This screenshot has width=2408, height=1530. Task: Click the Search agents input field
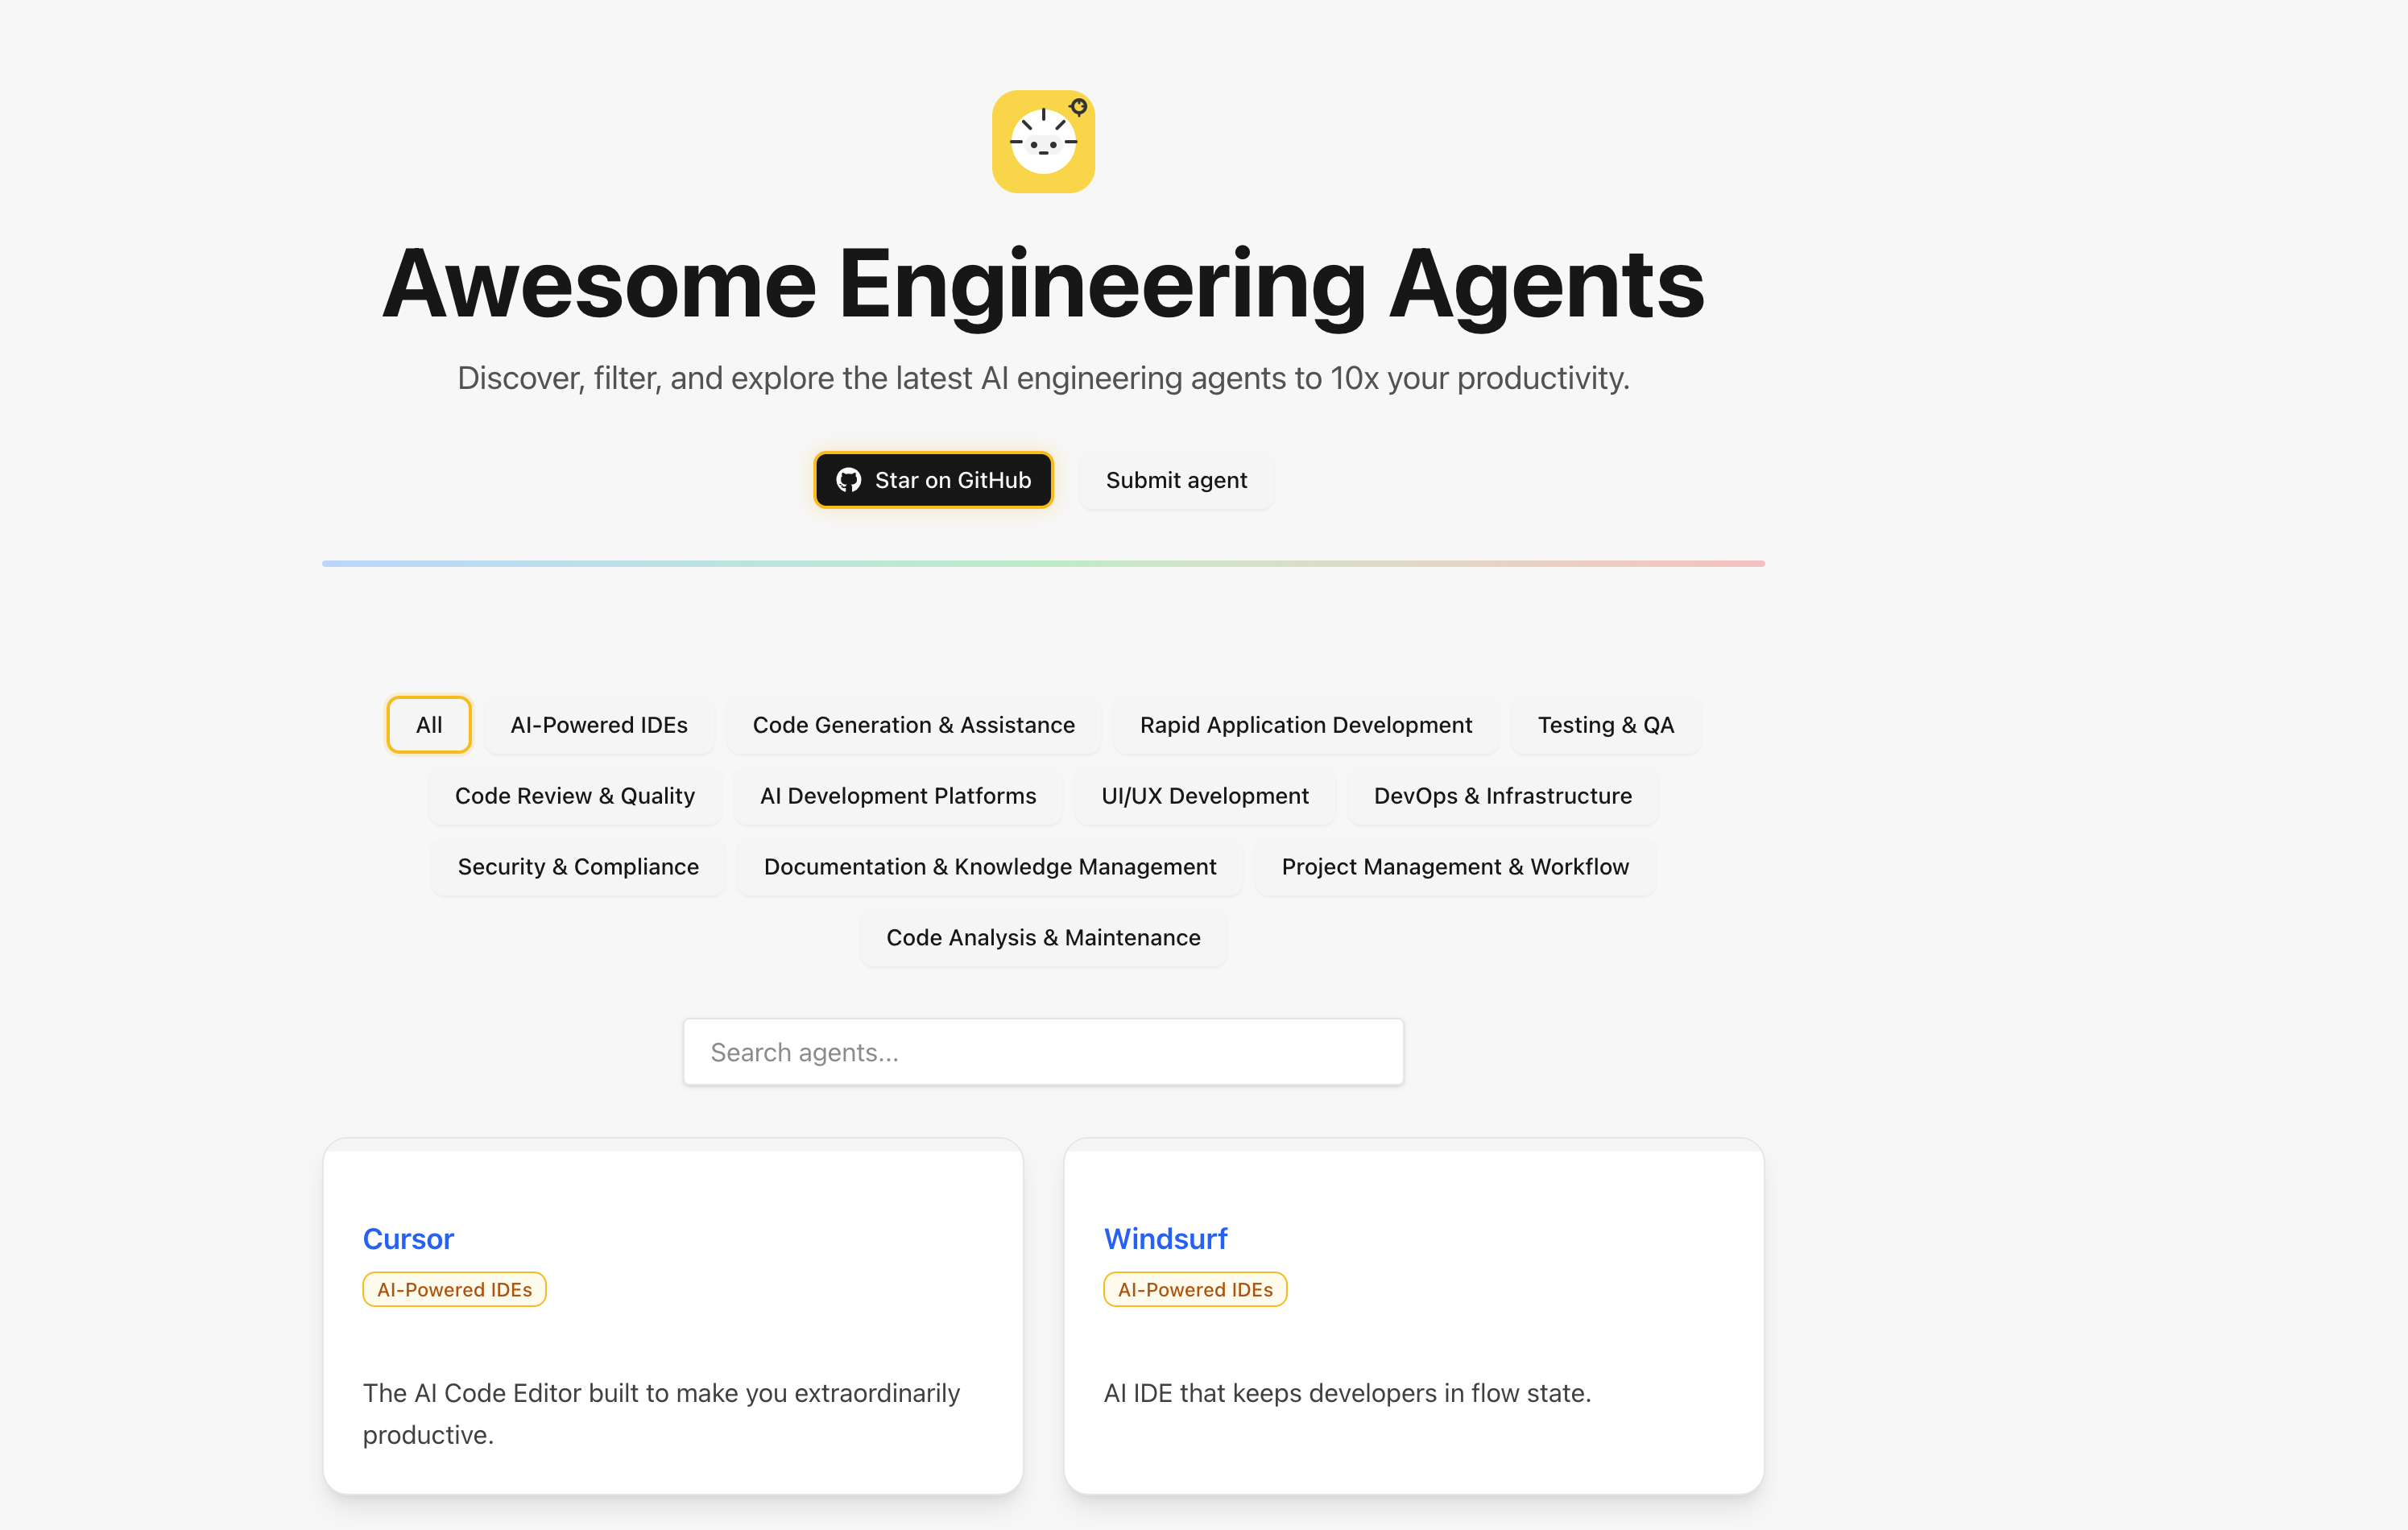pos(1043,1052)
